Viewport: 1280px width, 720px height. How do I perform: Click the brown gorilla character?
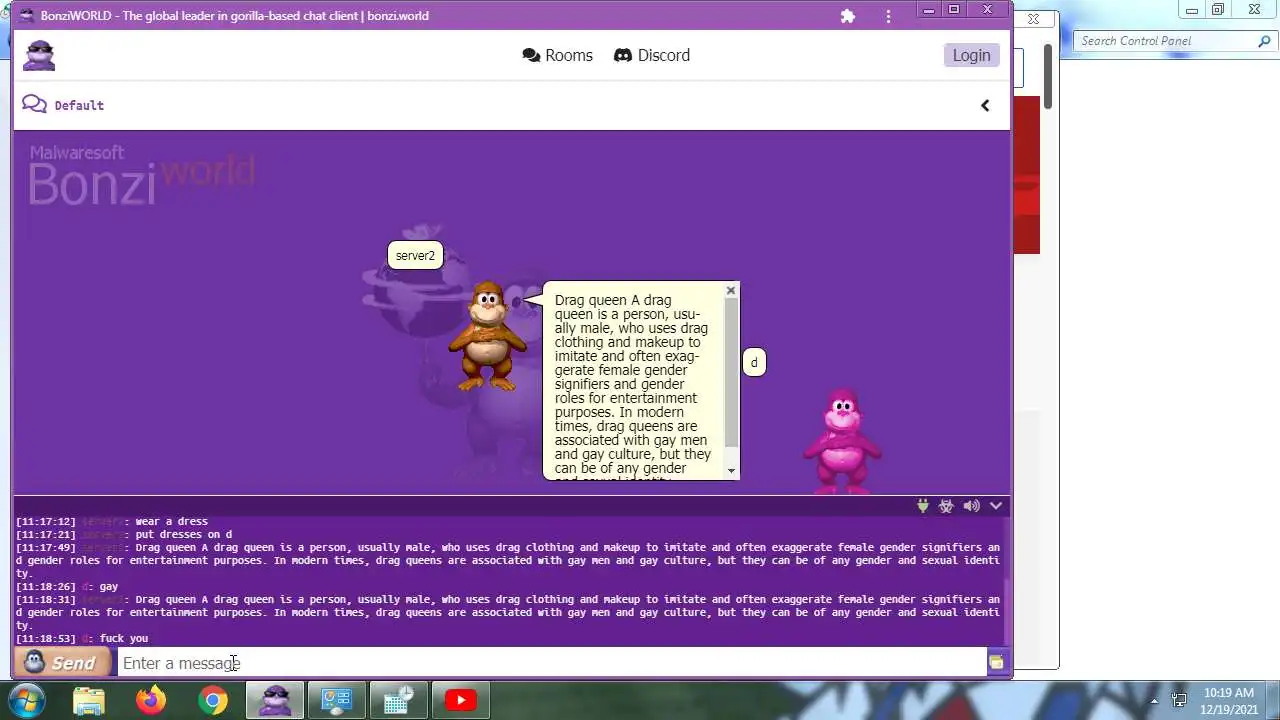point(487,336)
